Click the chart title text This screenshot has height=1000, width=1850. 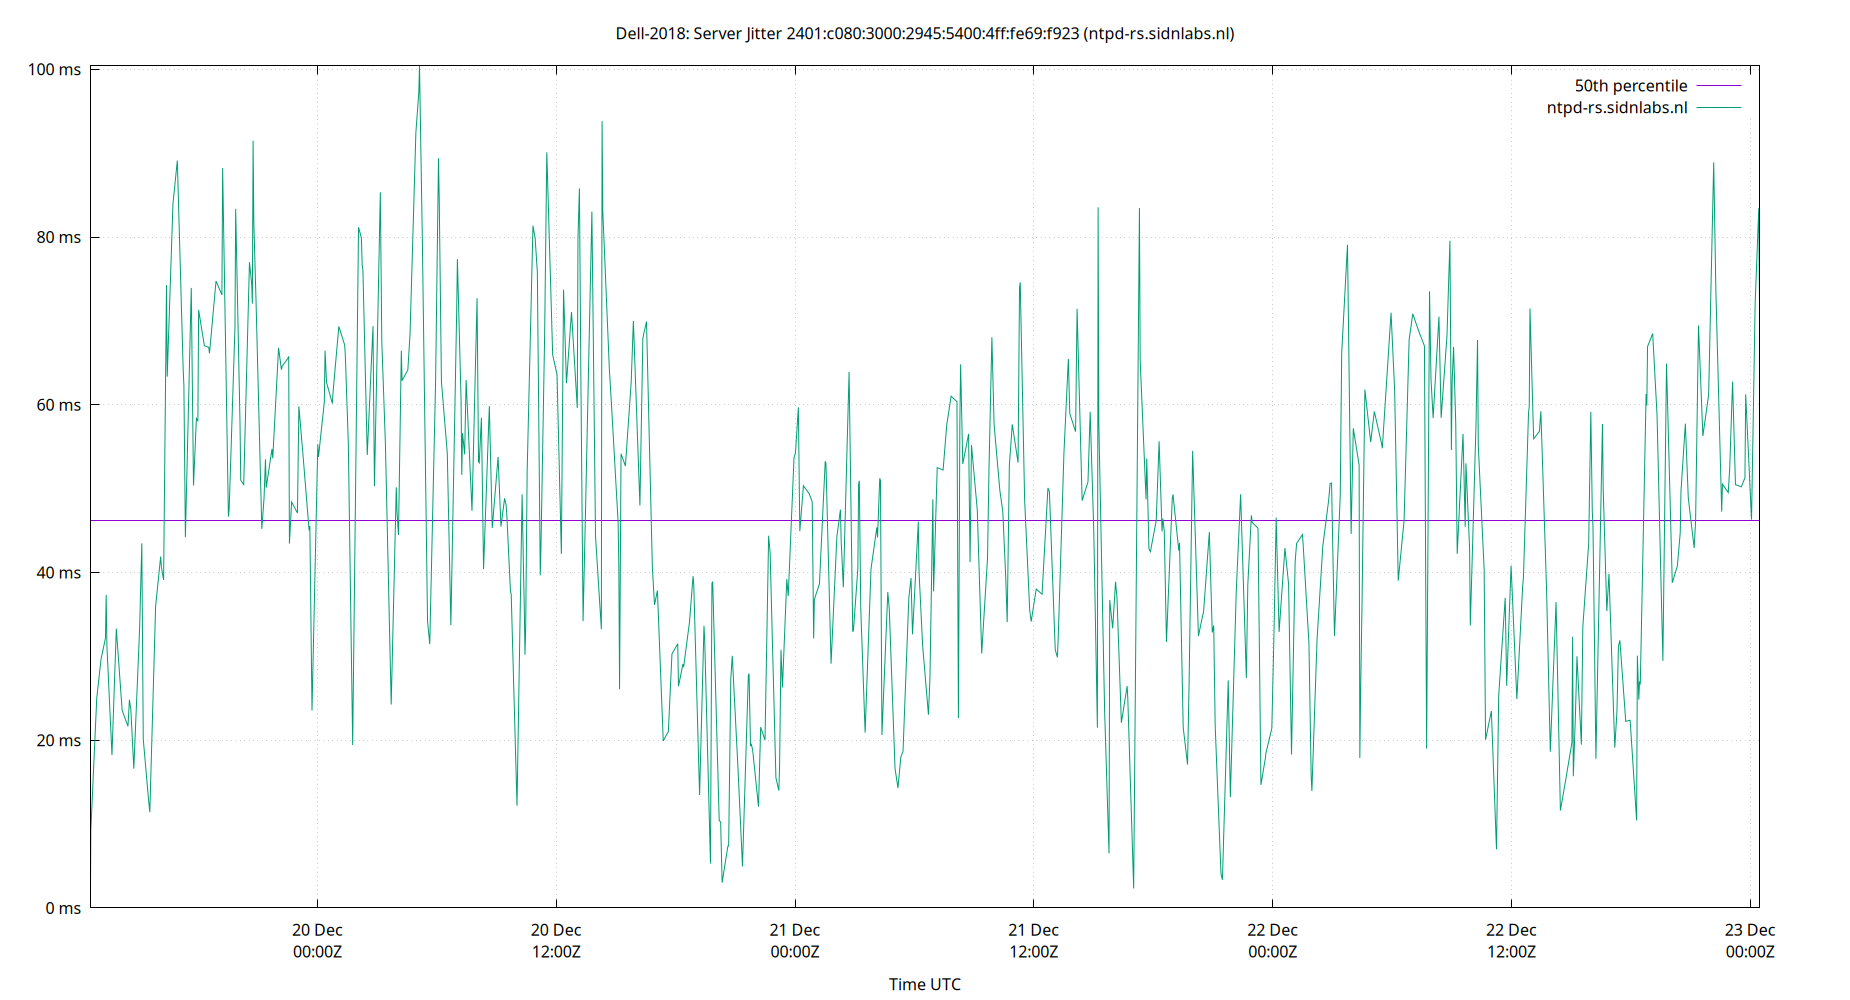coord(925,33)
